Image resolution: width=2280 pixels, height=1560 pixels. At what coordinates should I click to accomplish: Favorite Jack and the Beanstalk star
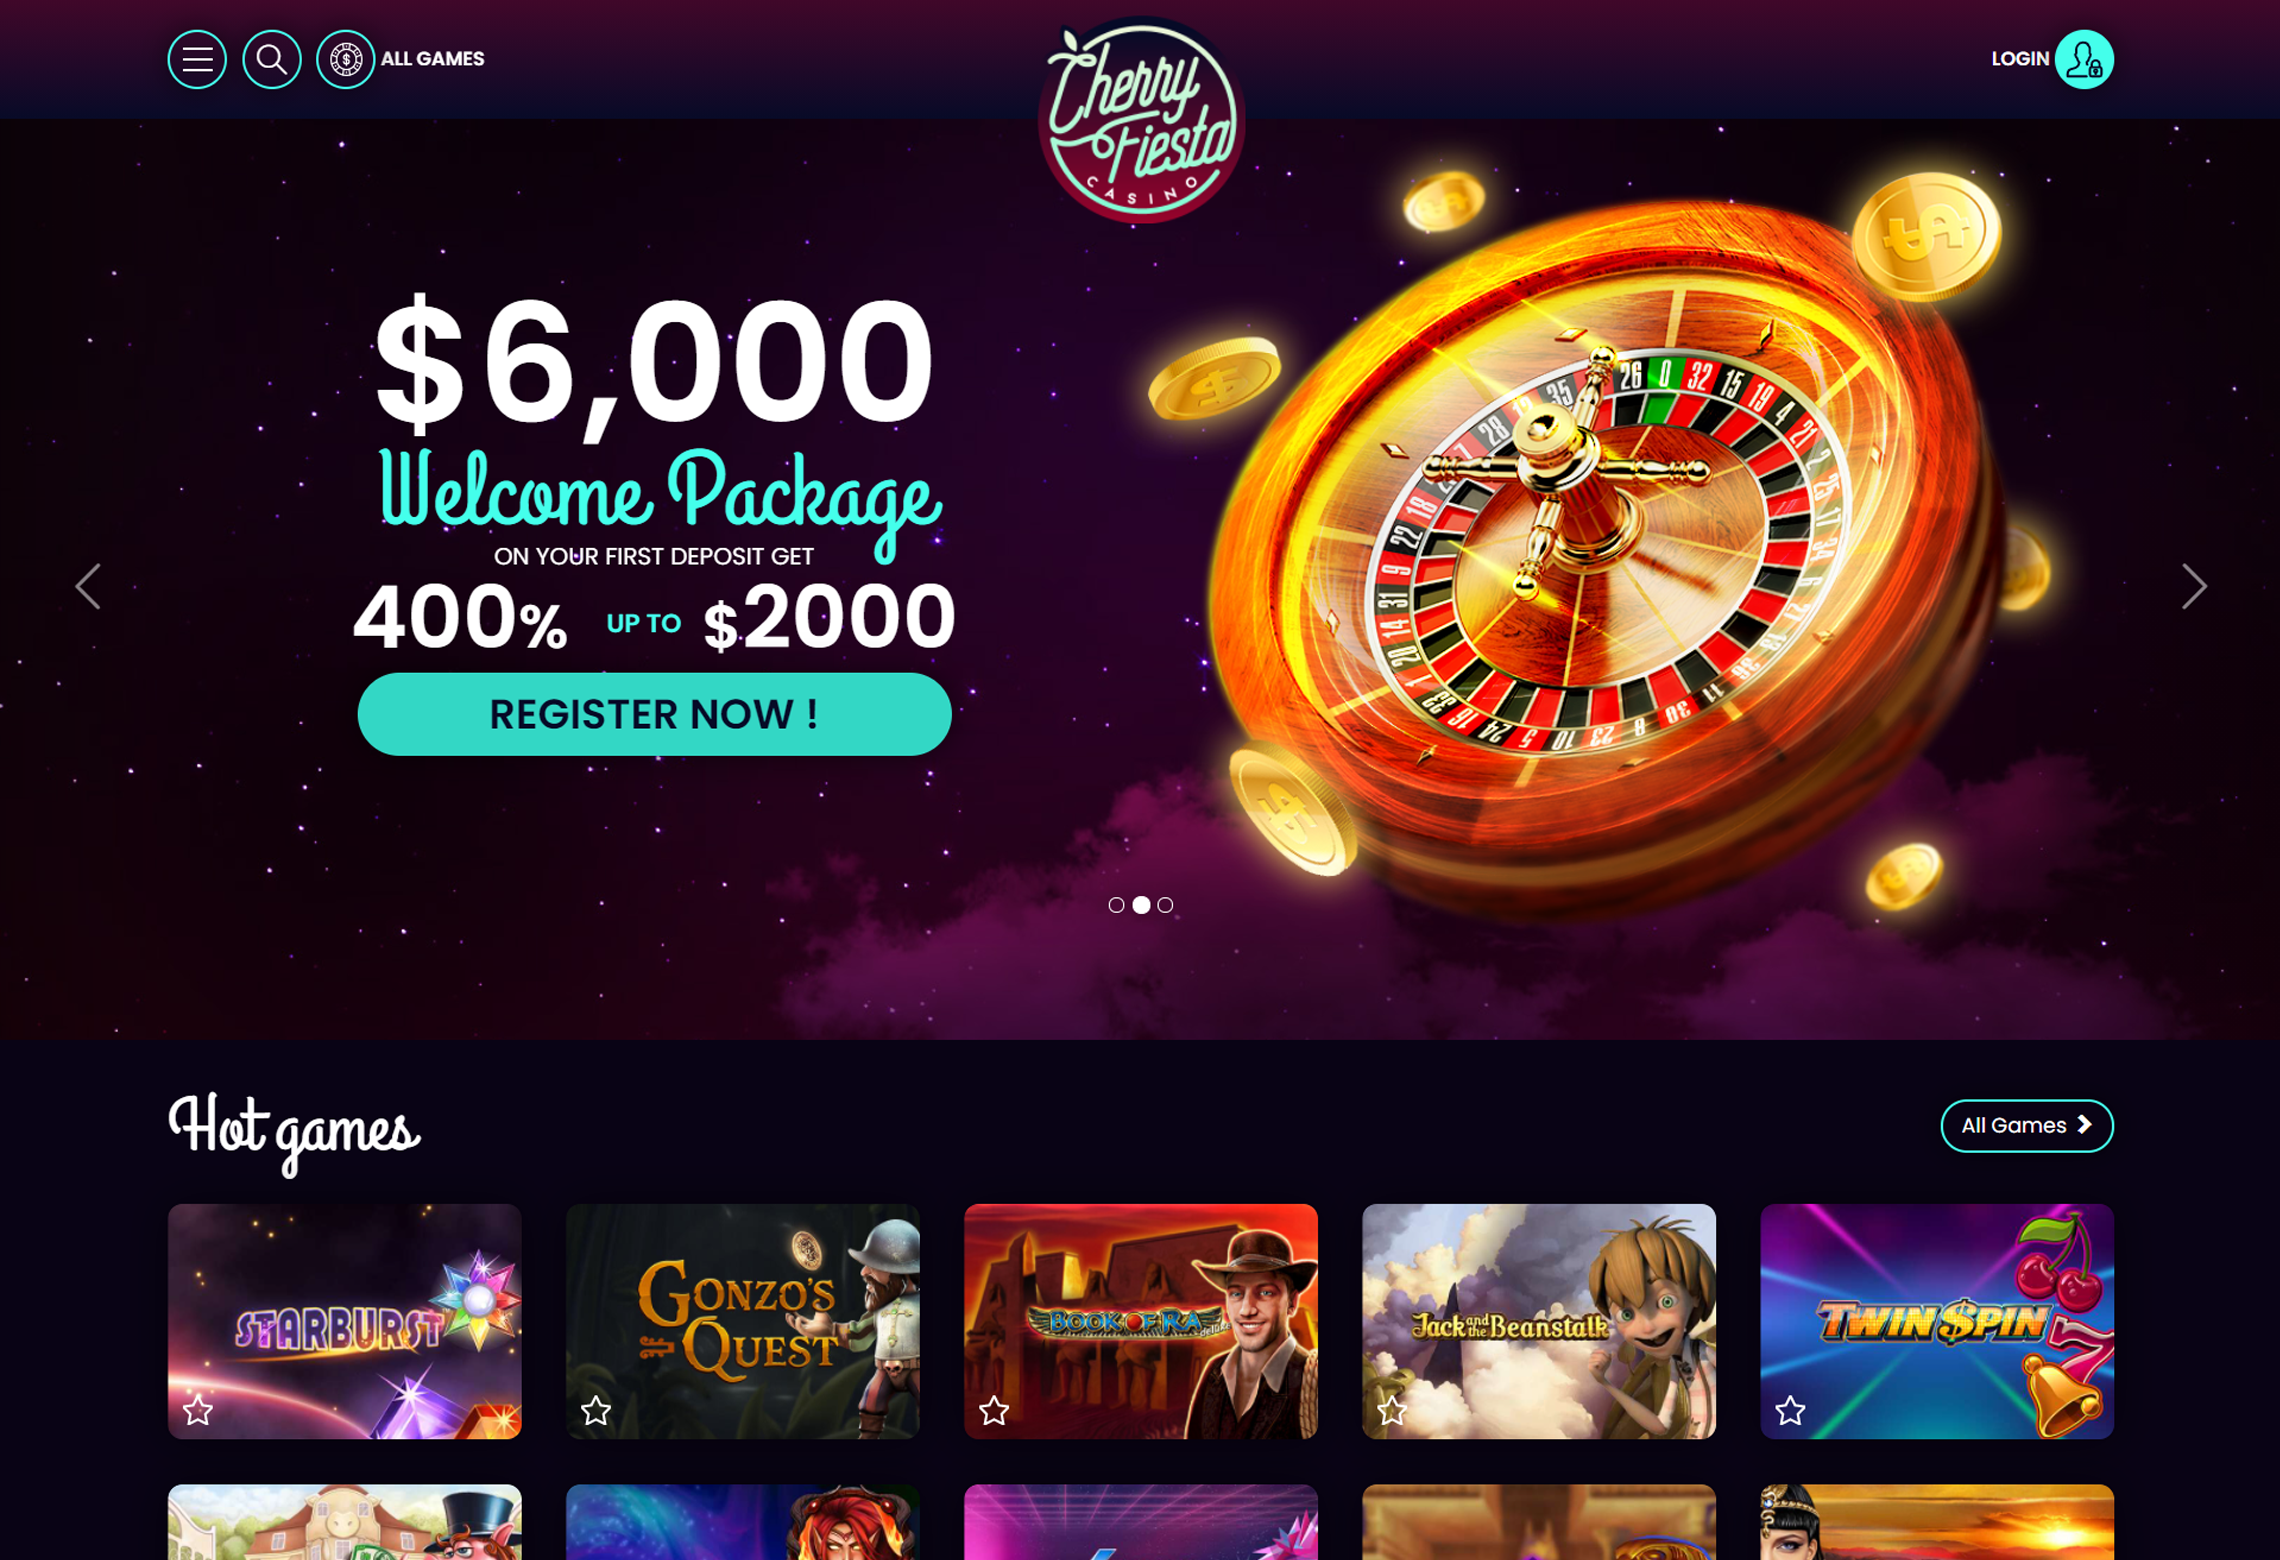point(1392,1410)
